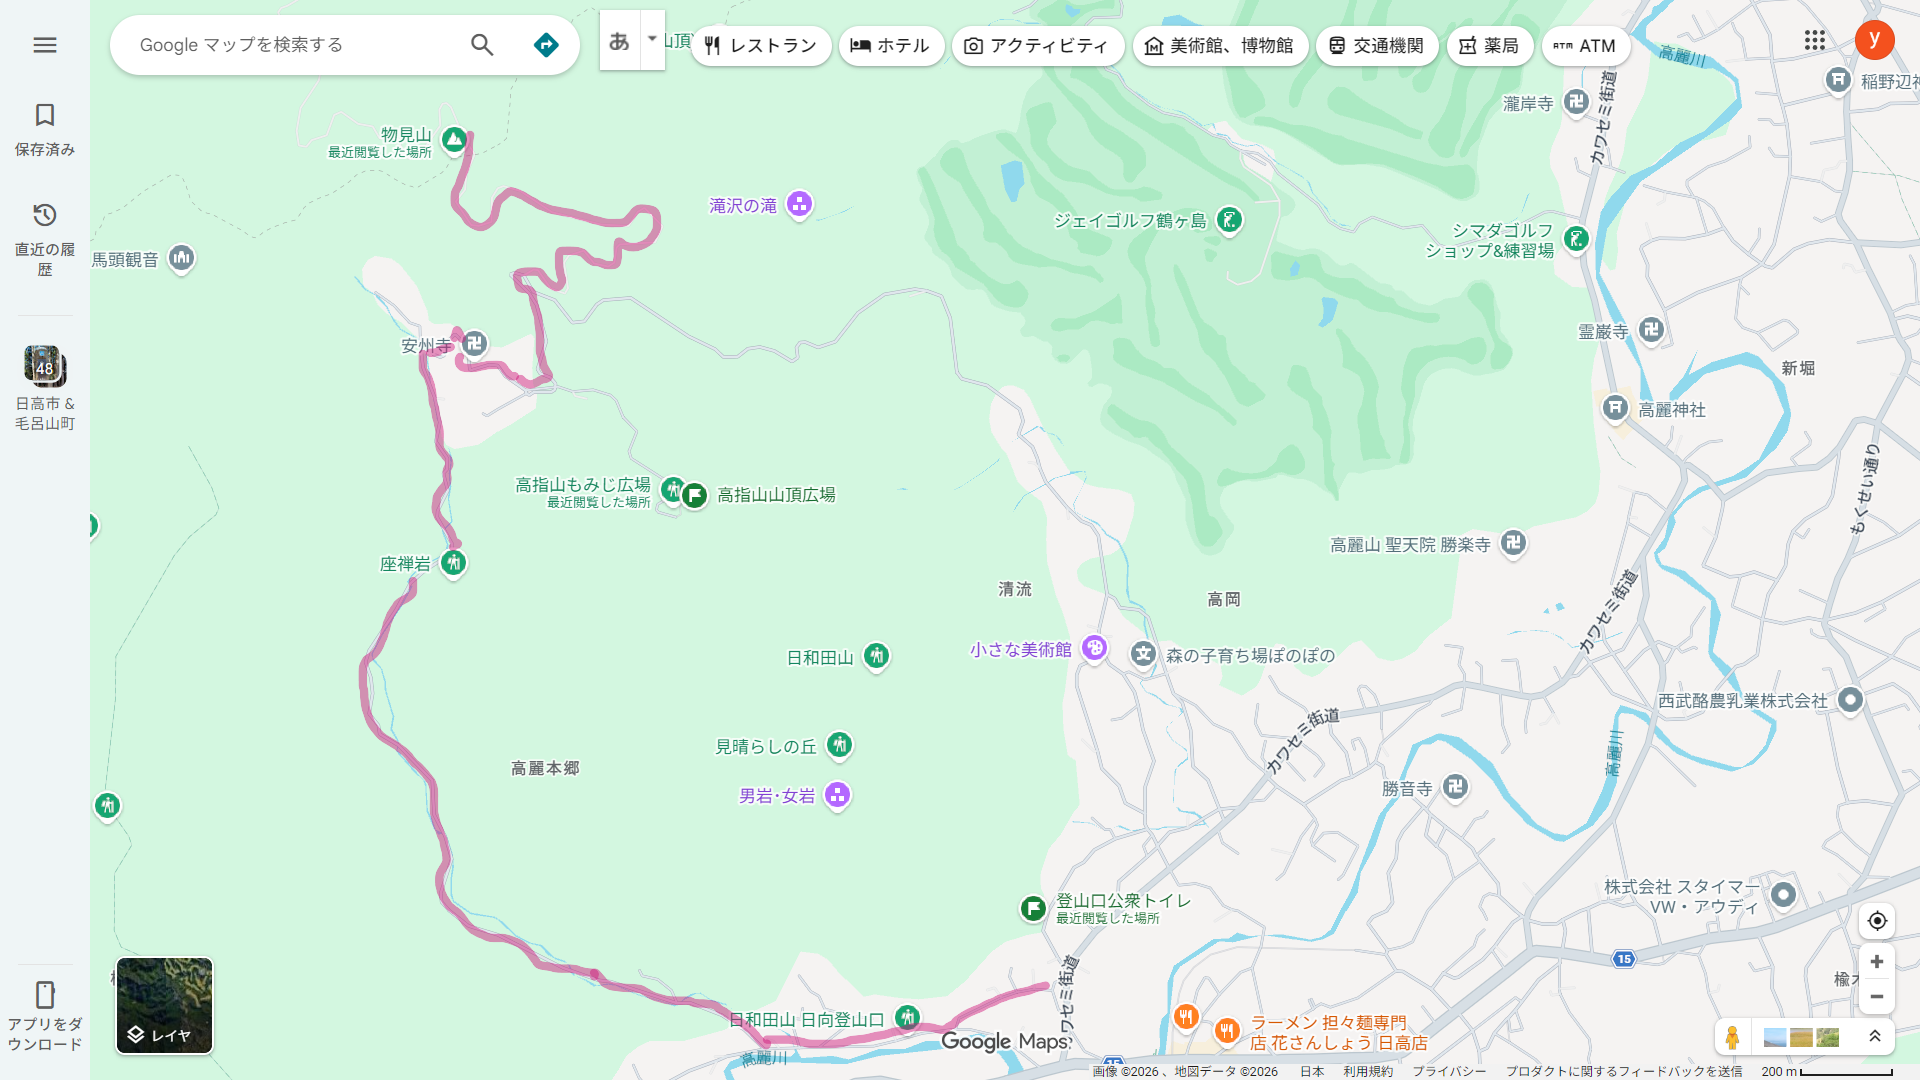Viewport: 1920px width, 1080px height.
Task: Click the ATM filter chip
Action: 1585,46
